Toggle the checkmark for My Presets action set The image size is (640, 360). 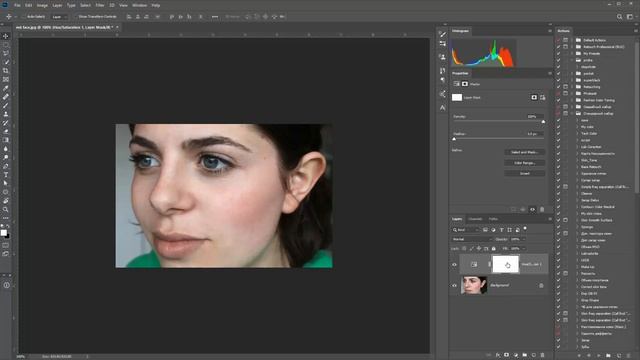point(558,53)
